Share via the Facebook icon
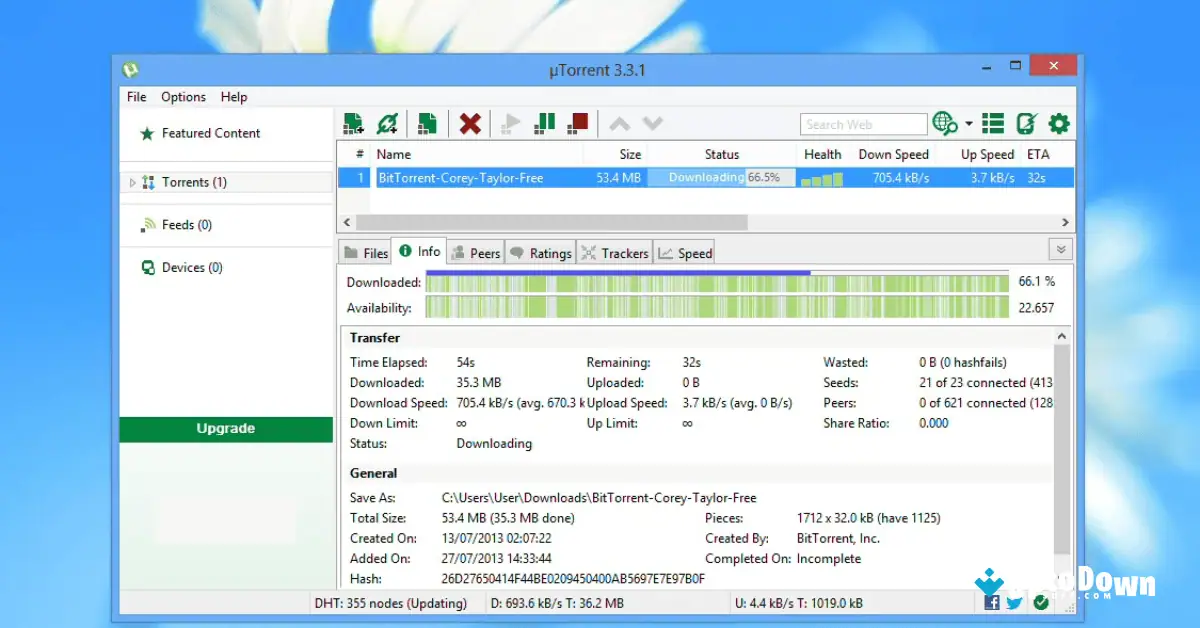Viewport: 1200px width, 628px height. point(991,603)
